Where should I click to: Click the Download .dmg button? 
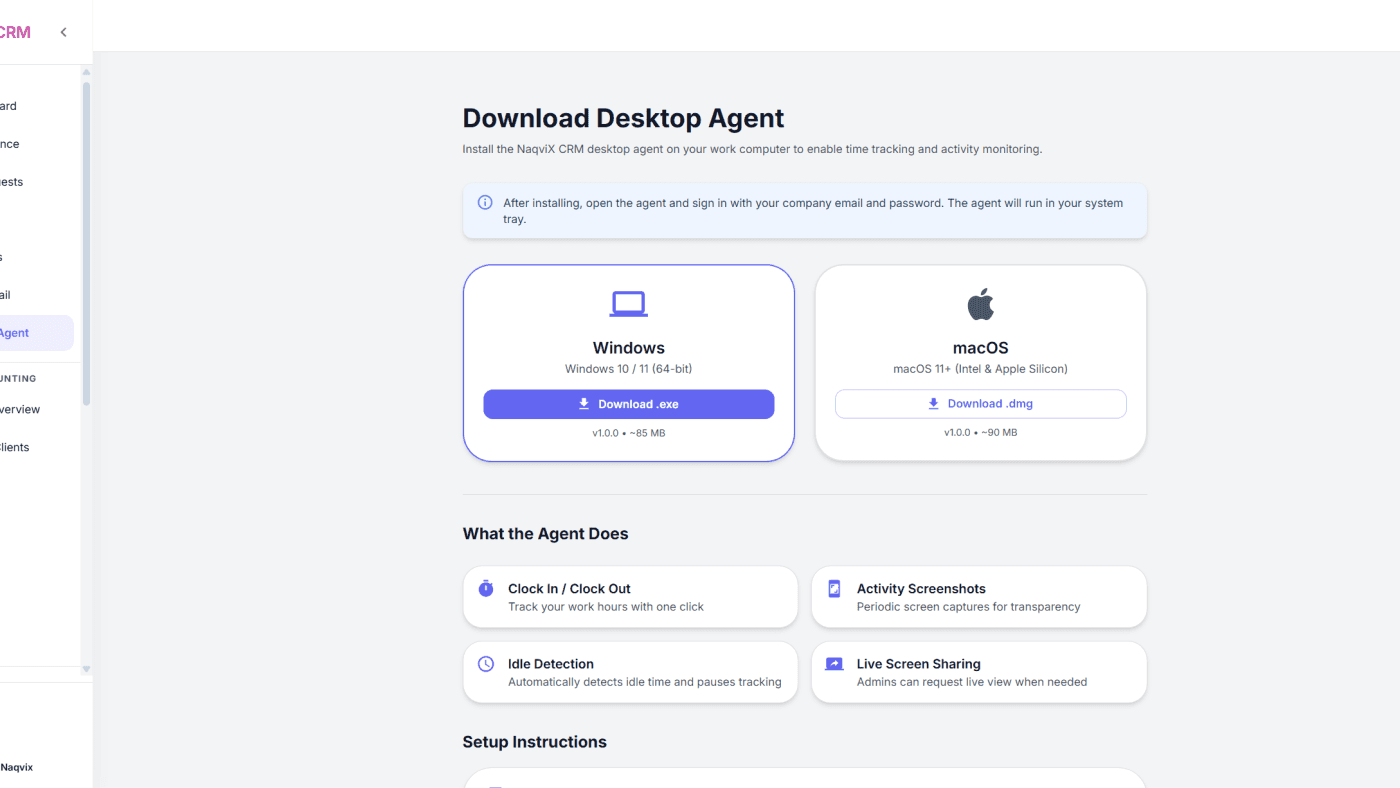click(x=980, y=404)
